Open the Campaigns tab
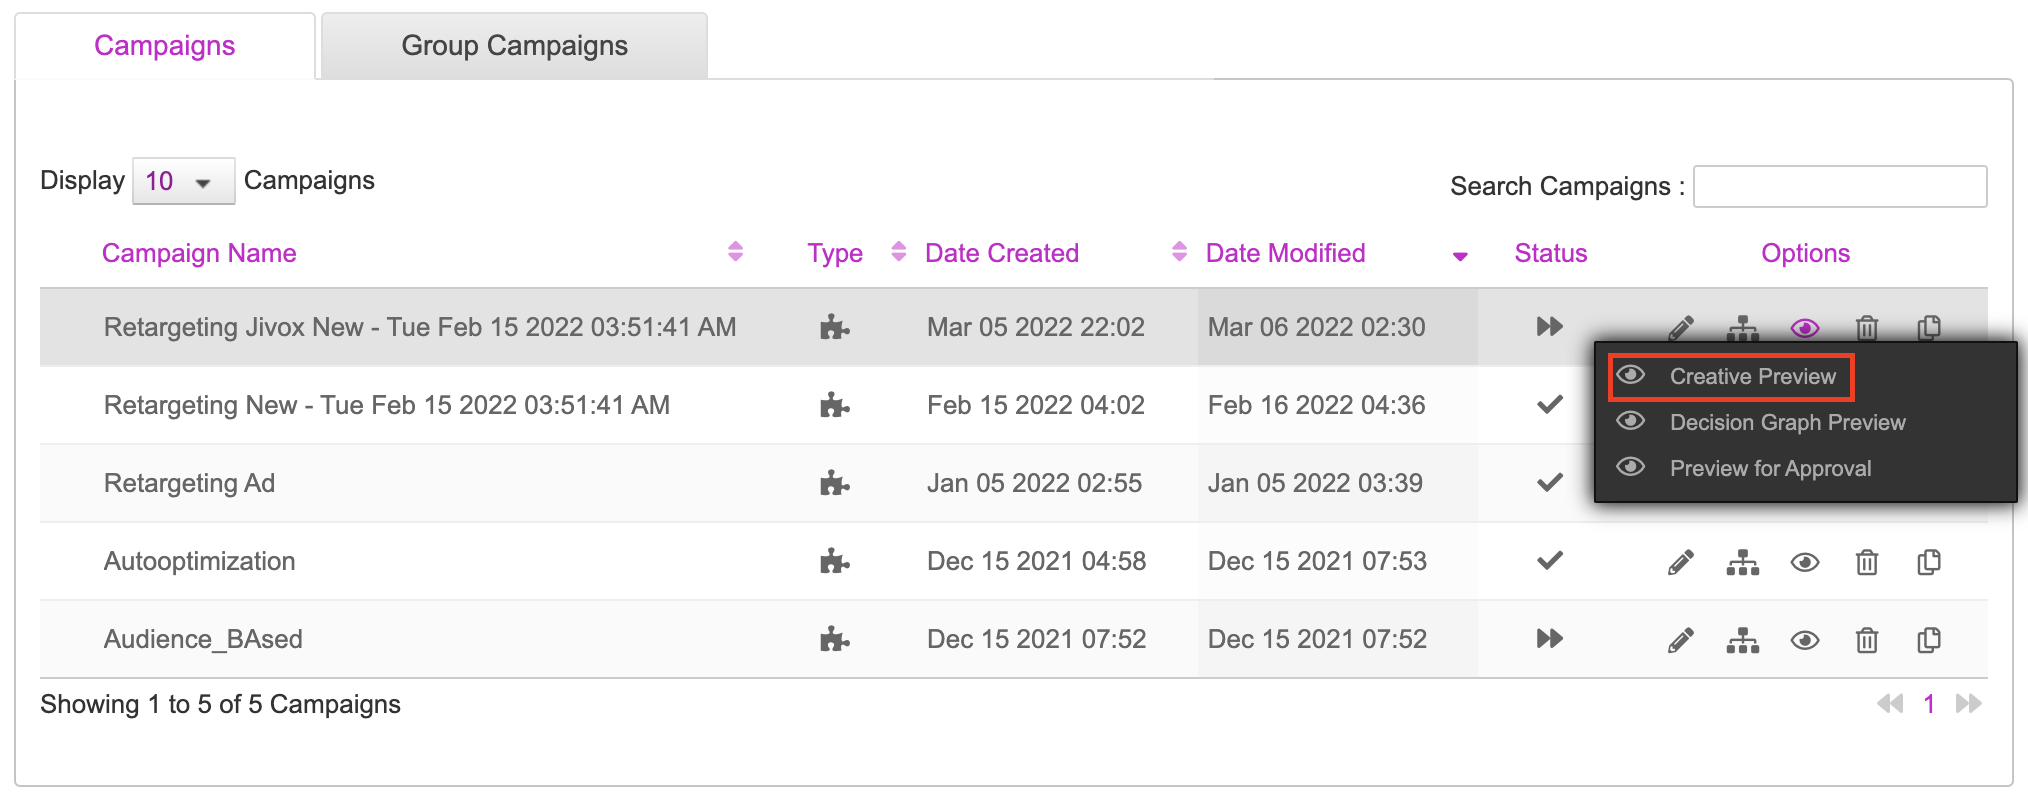The image size is (2028, 804). [165, 46]
